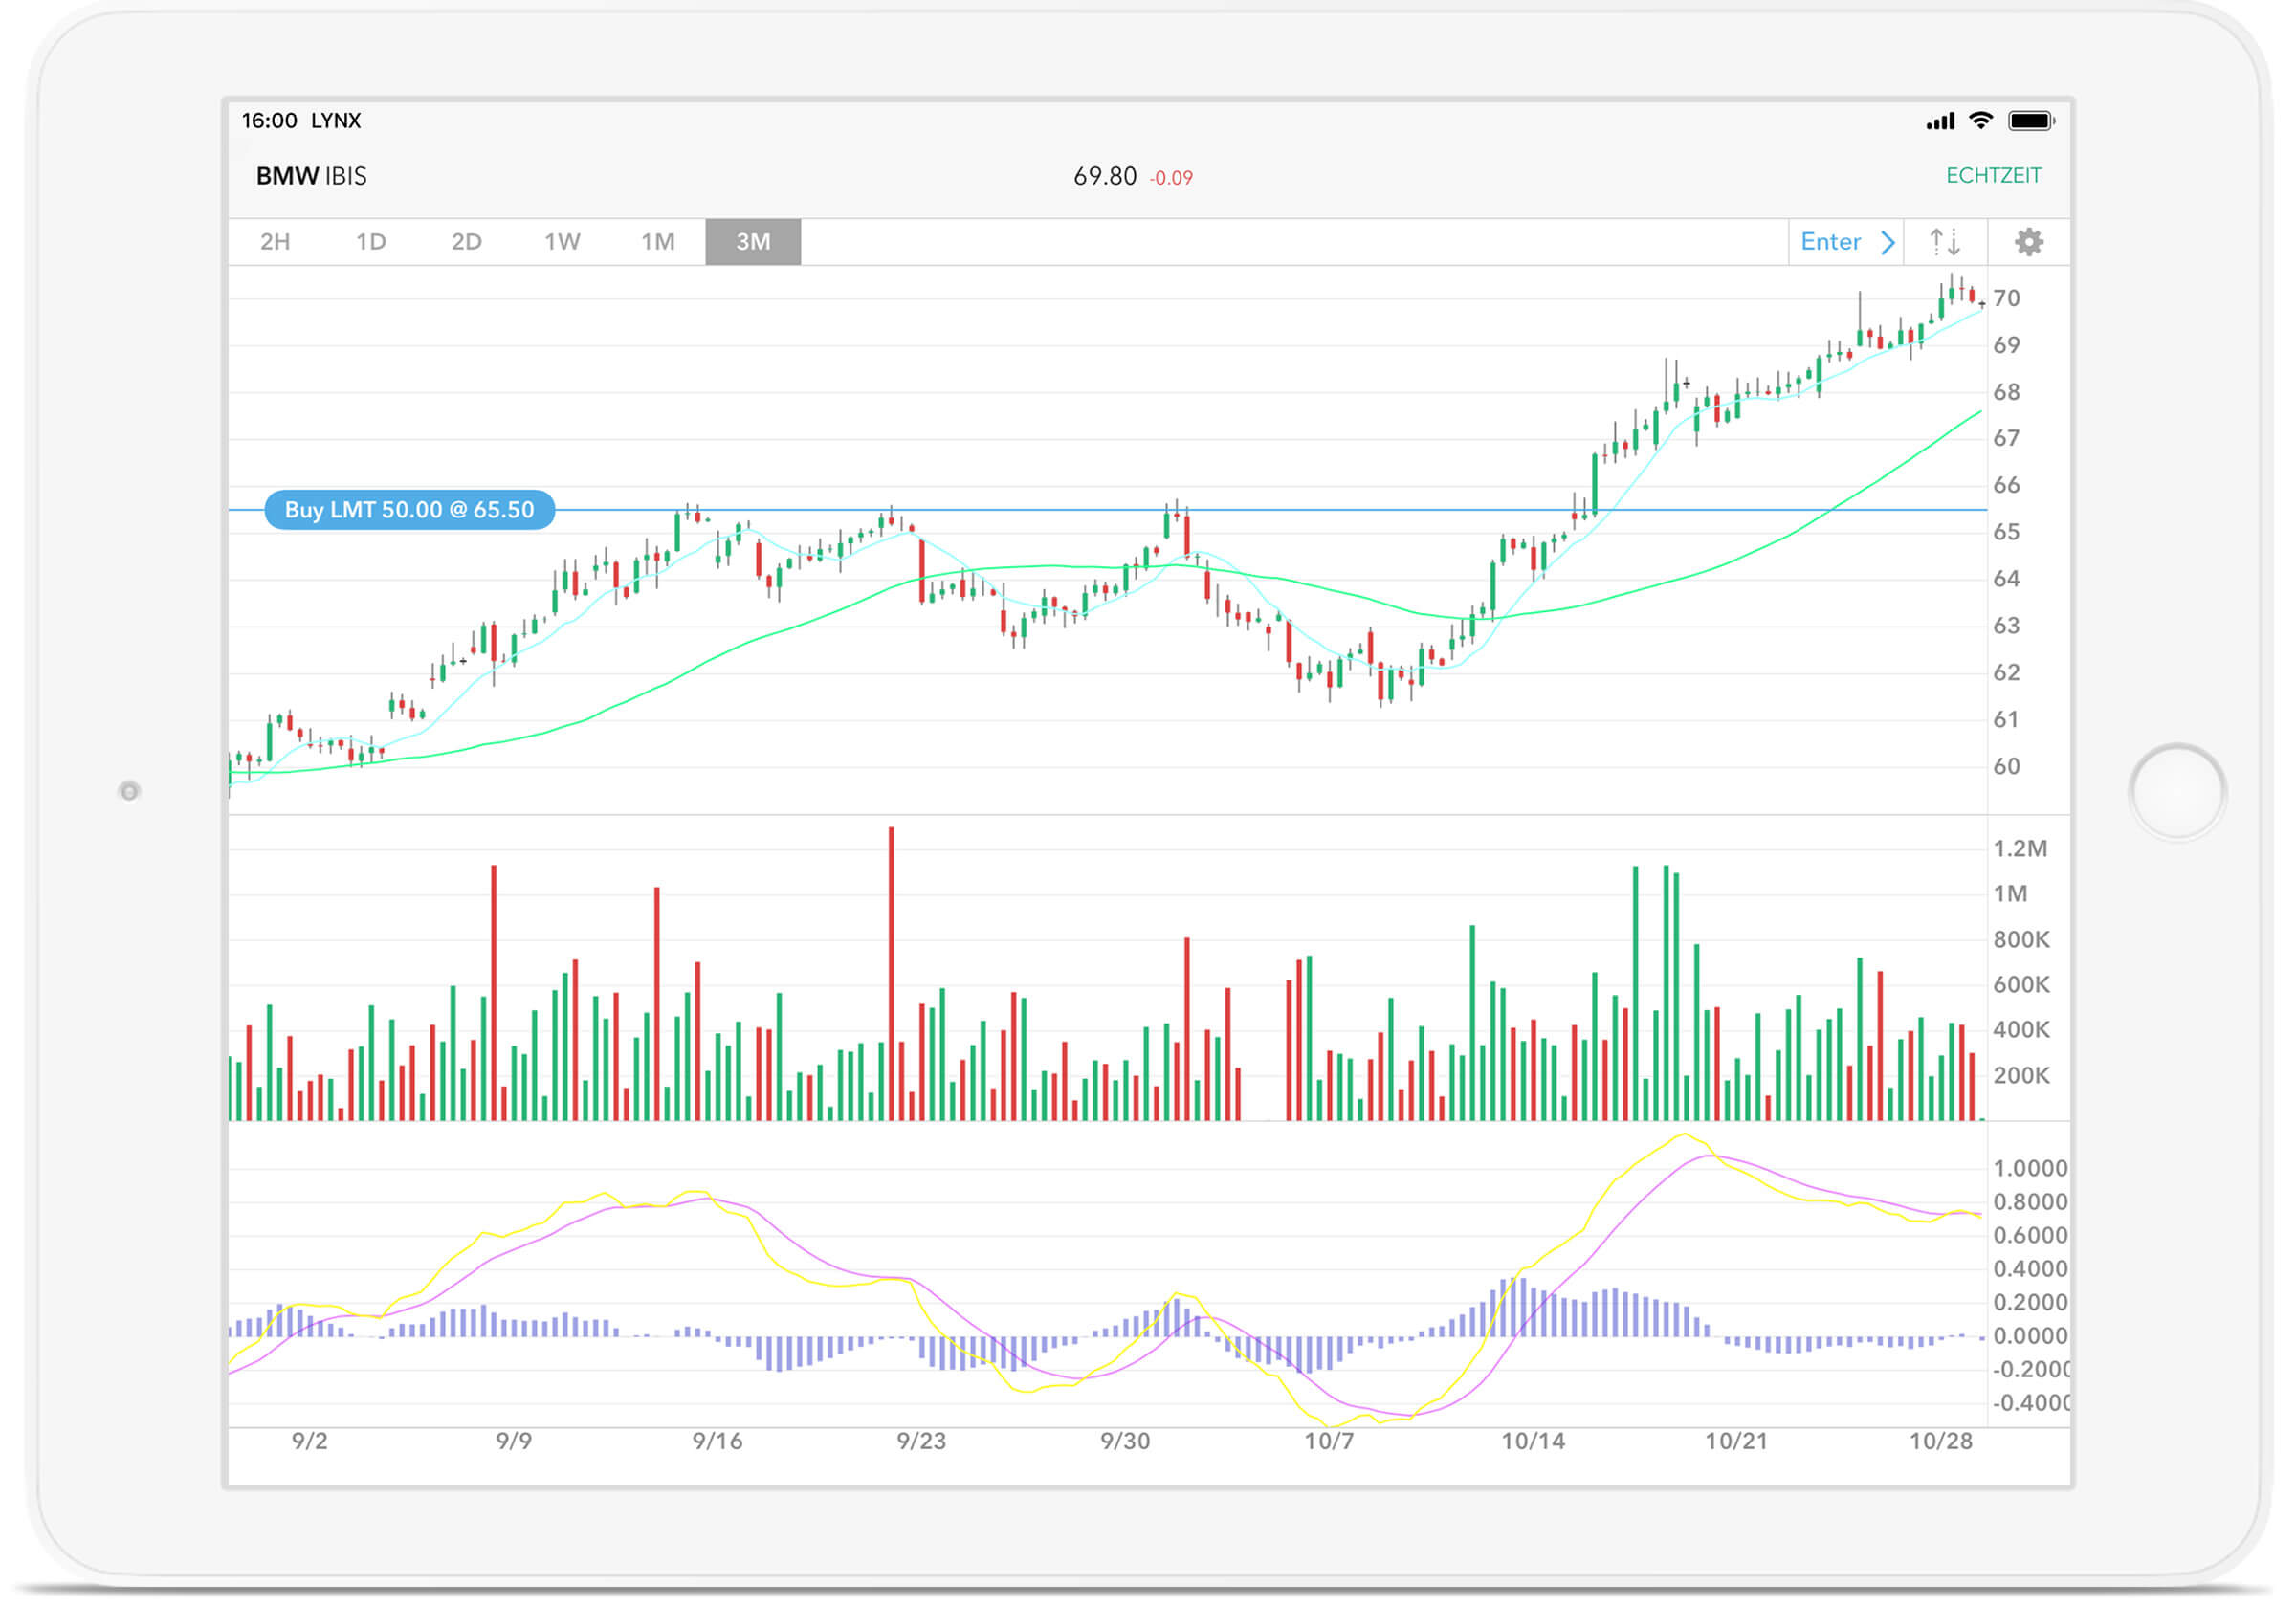Expand the Enter order panel via chevron
The width and height of the screenshot is (2296, 1607).
click(1888, 241)
